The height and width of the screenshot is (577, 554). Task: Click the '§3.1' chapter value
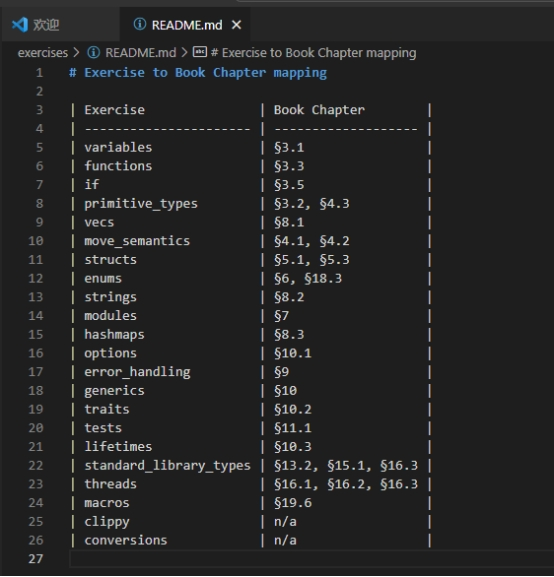[289, 147]
